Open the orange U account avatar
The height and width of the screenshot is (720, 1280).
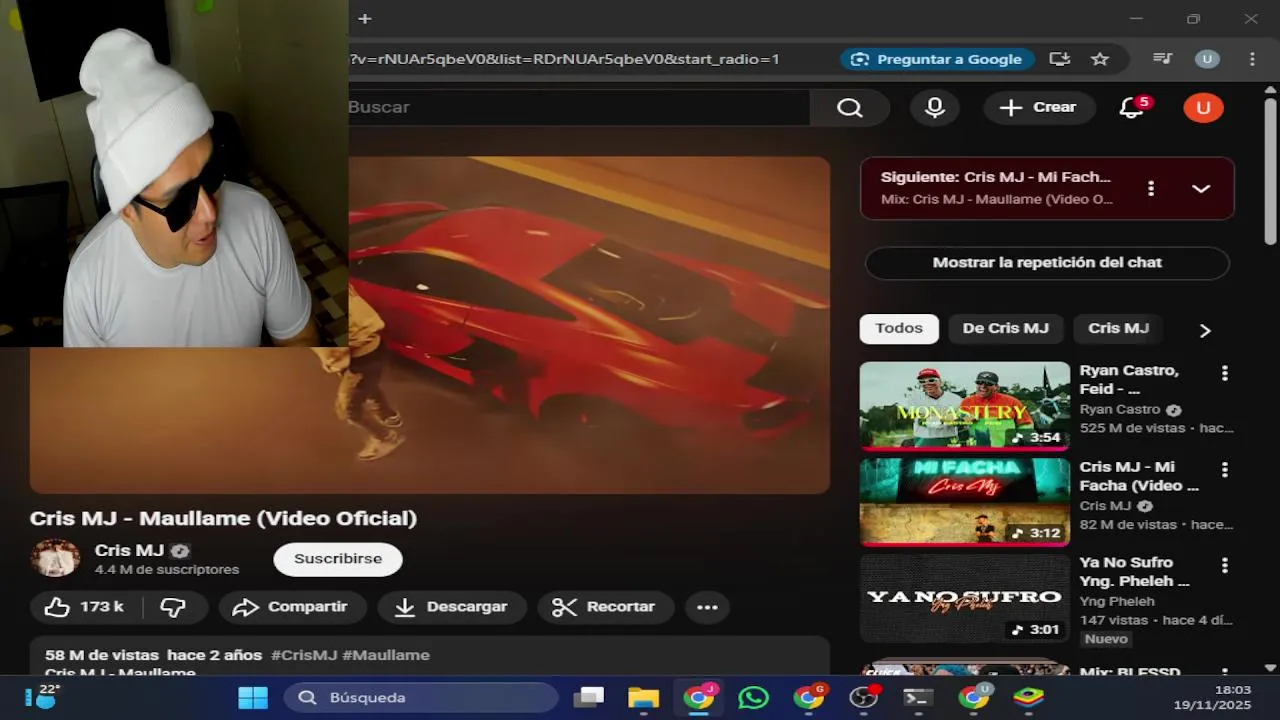1203,108
